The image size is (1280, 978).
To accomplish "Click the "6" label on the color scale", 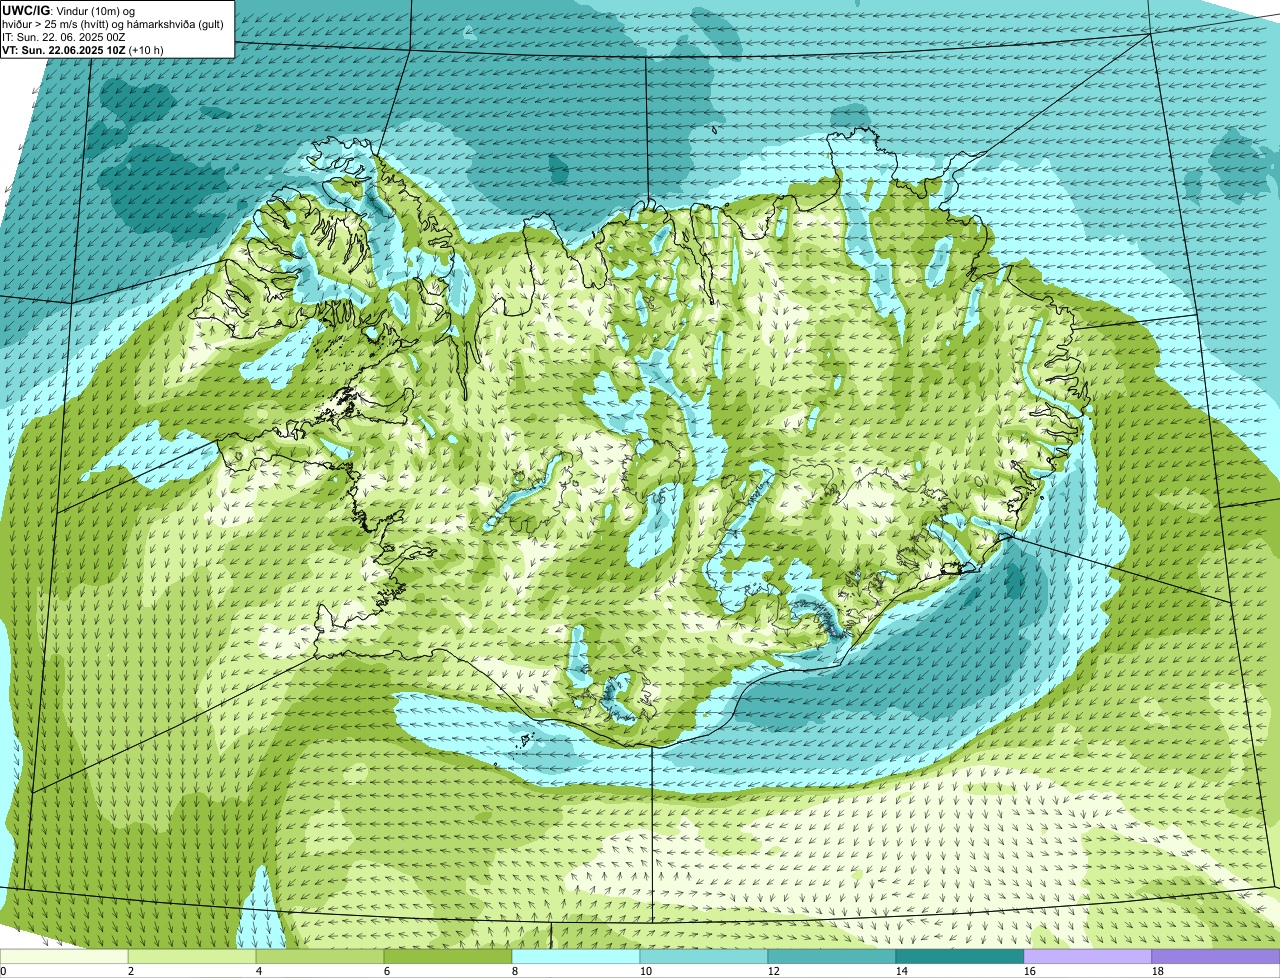I will pyautogui.click(x=387, y=971).
